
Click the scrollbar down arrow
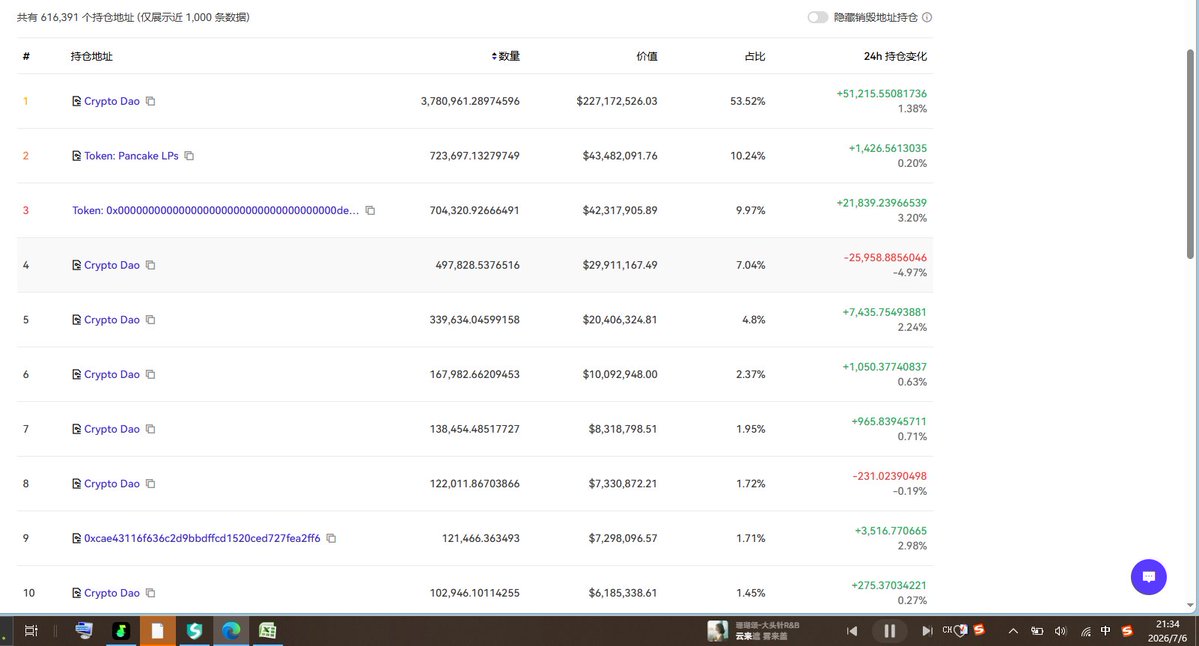click(1190, 605)
